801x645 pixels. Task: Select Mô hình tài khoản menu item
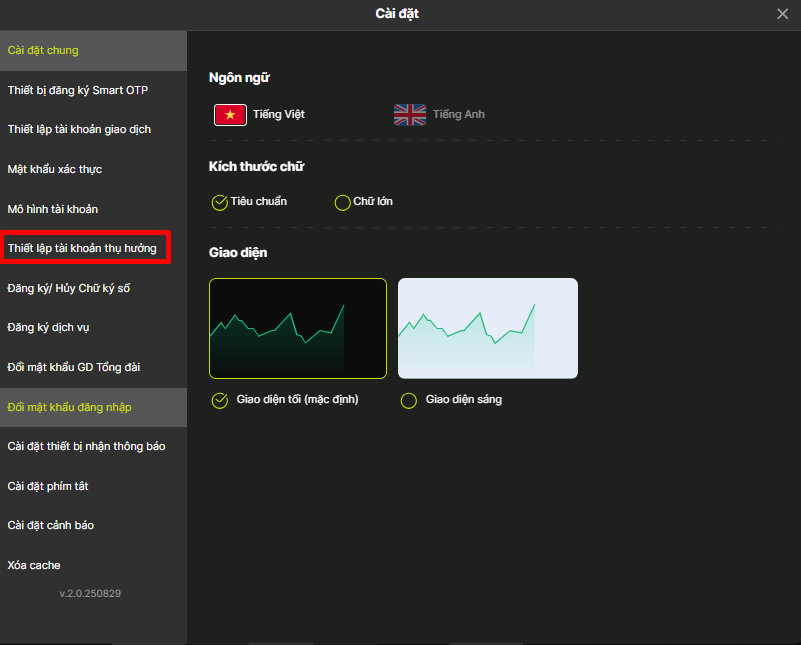click(x=53, y=209)
